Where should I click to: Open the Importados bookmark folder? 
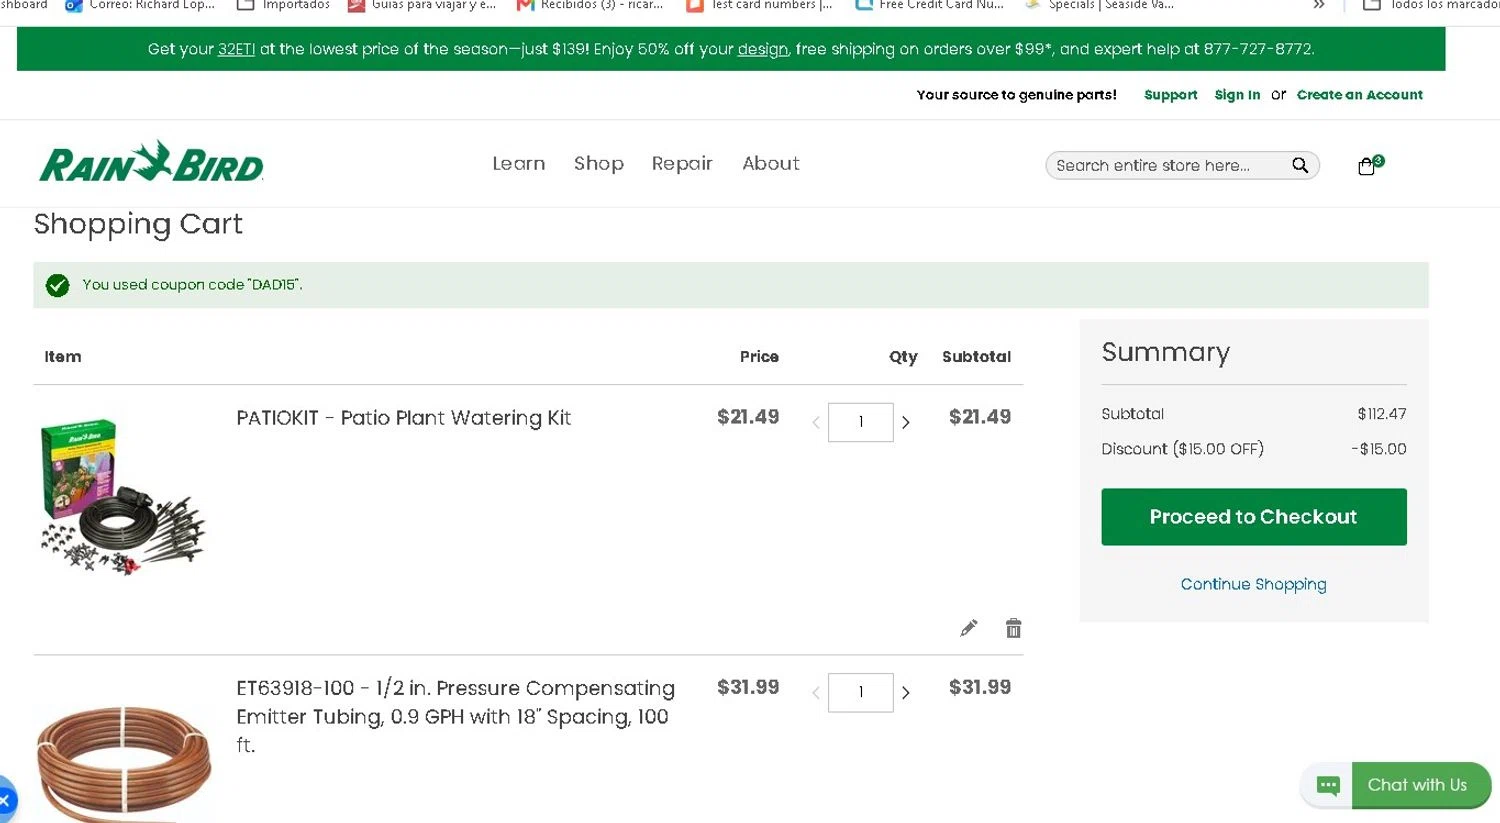[283, 5]
